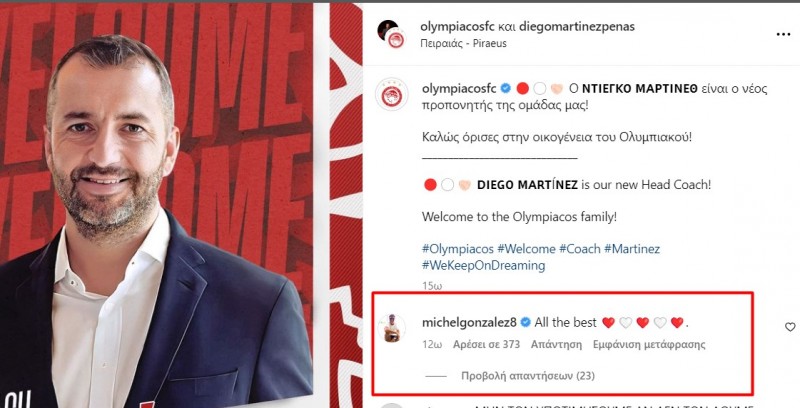Viewport: 800px width, 408px height.
Task: Open the Πειραιάς - Piraeus location link
Action: (463, 43)
